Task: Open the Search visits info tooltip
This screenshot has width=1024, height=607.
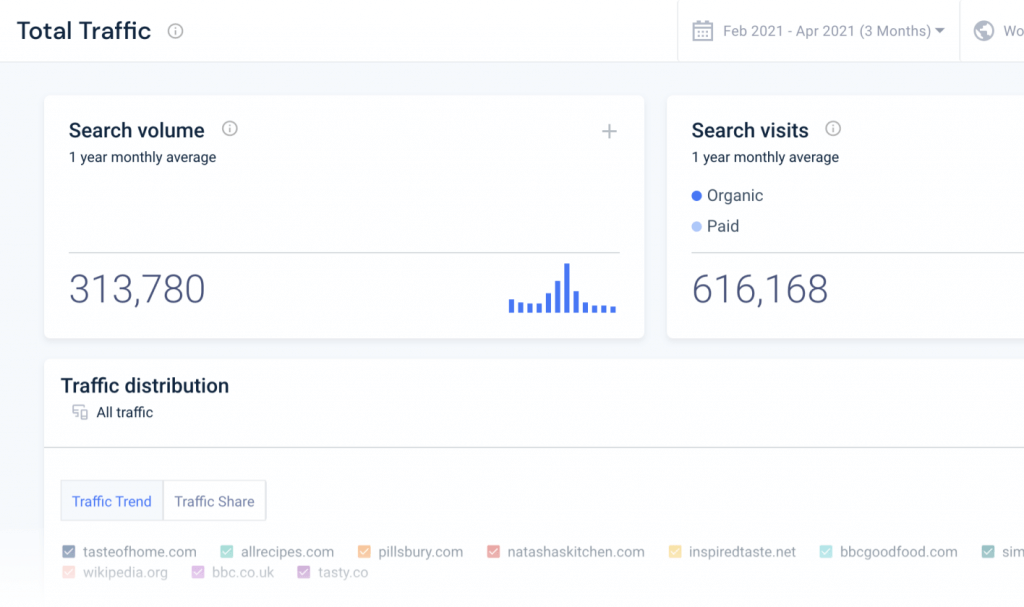Action: pyautogui.click(x=835, y=129)
